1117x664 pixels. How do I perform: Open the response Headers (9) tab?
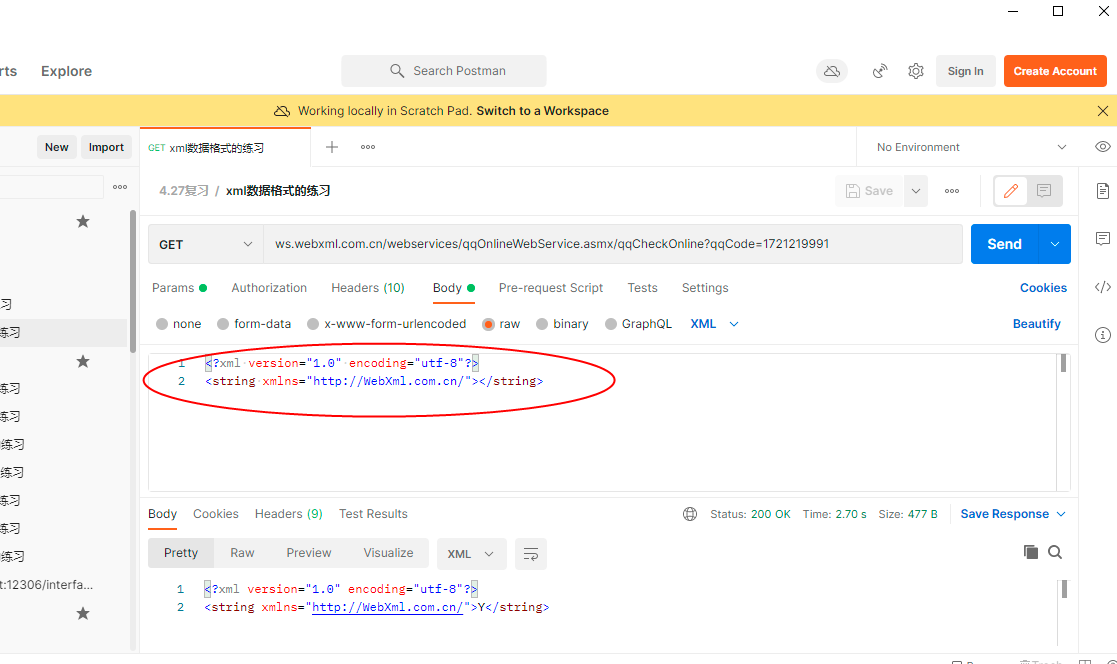pos(289,514)
